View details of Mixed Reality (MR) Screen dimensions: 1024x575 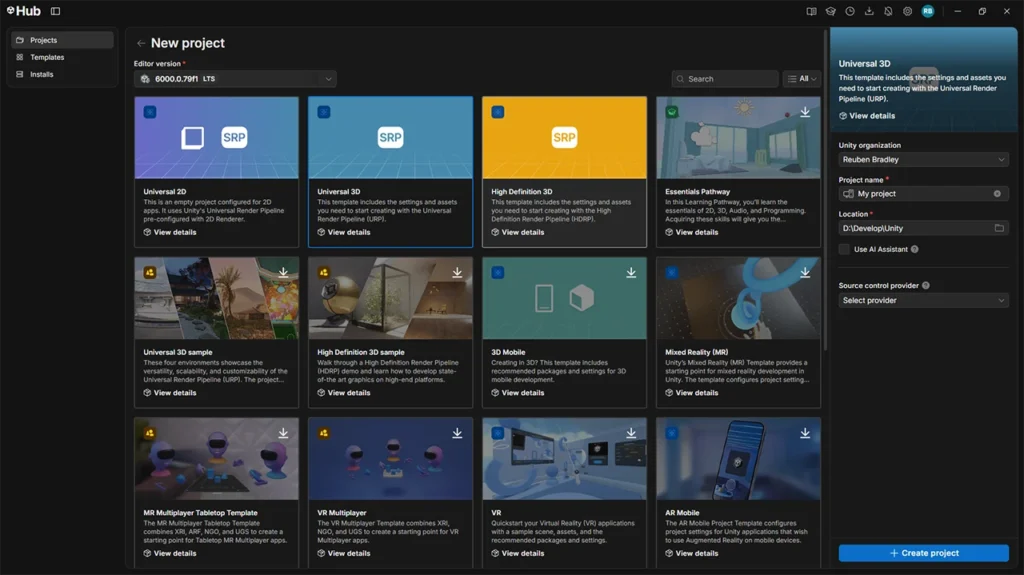[692, 393]
